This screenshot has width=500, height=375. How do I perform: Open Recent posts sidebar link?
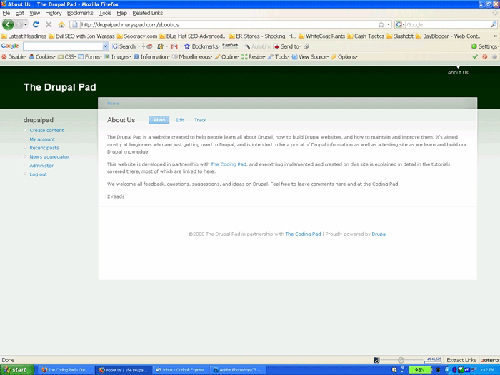coord(44,148)
